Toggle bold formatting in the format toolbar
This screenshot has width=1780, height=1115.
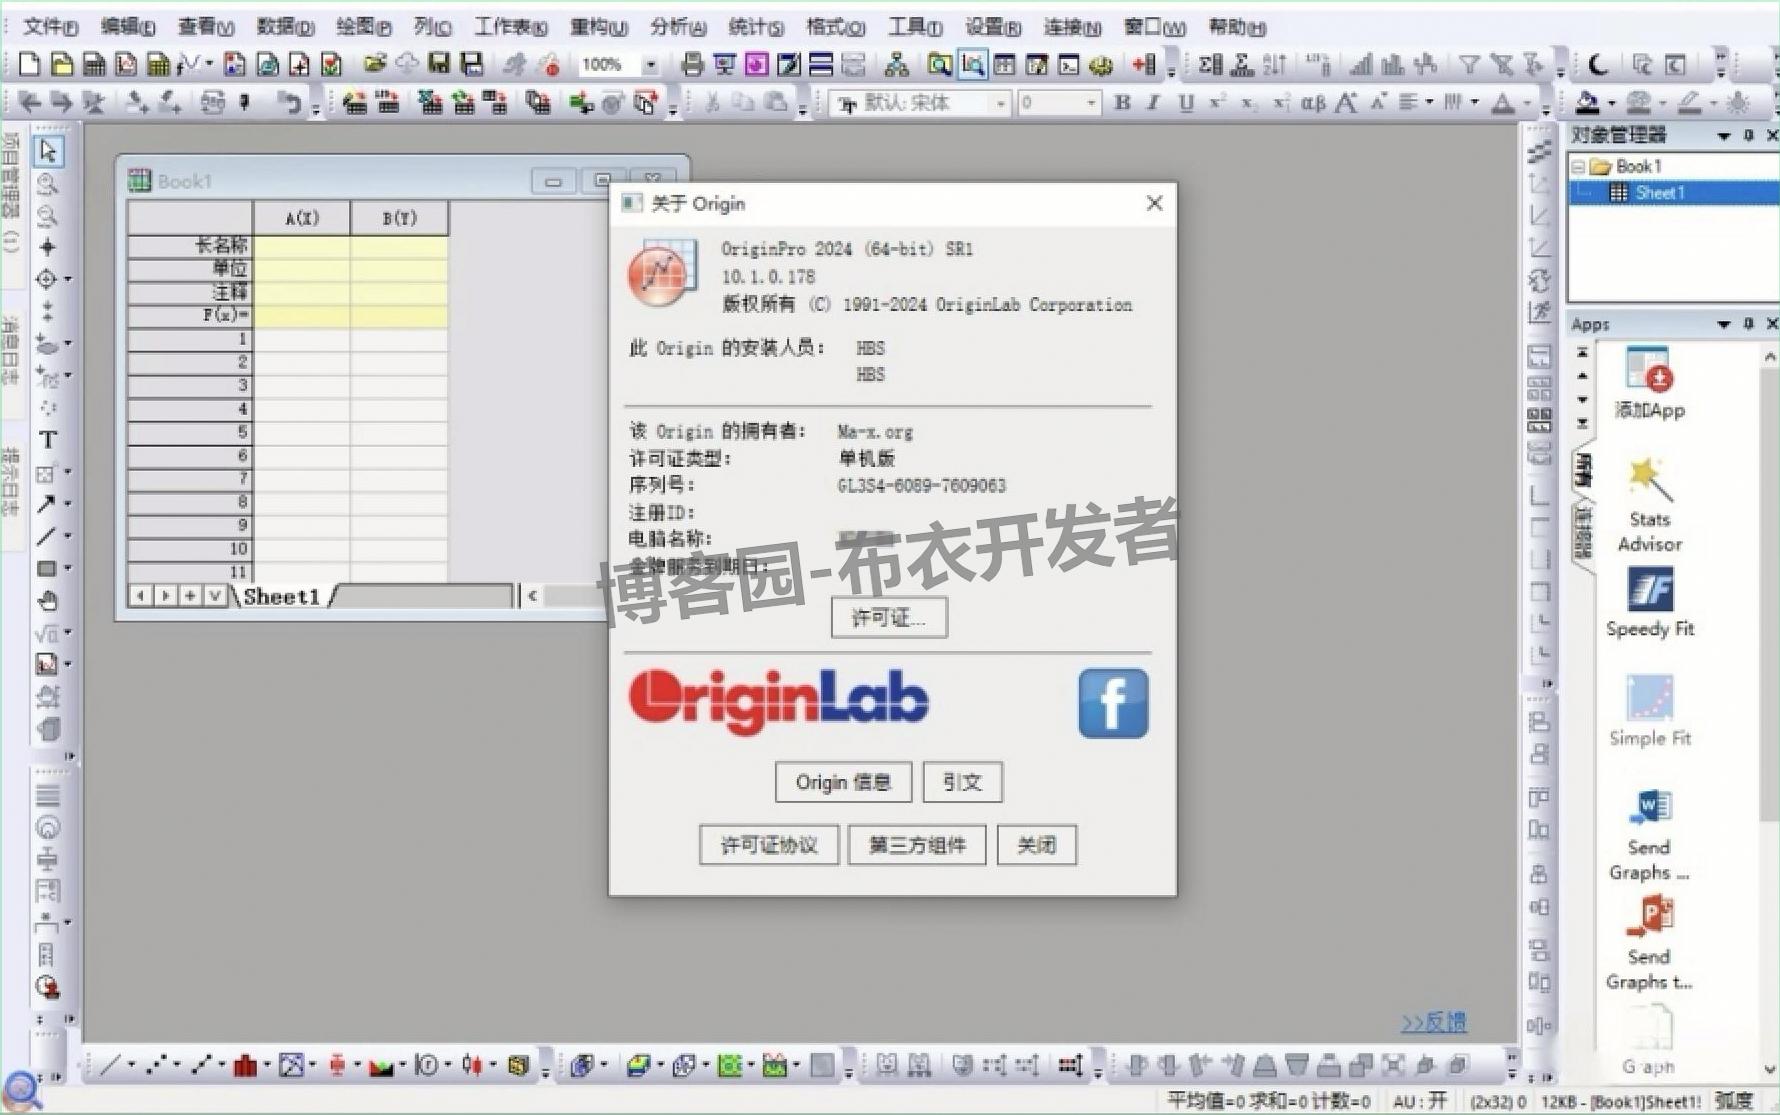[x=1122, y=102]
